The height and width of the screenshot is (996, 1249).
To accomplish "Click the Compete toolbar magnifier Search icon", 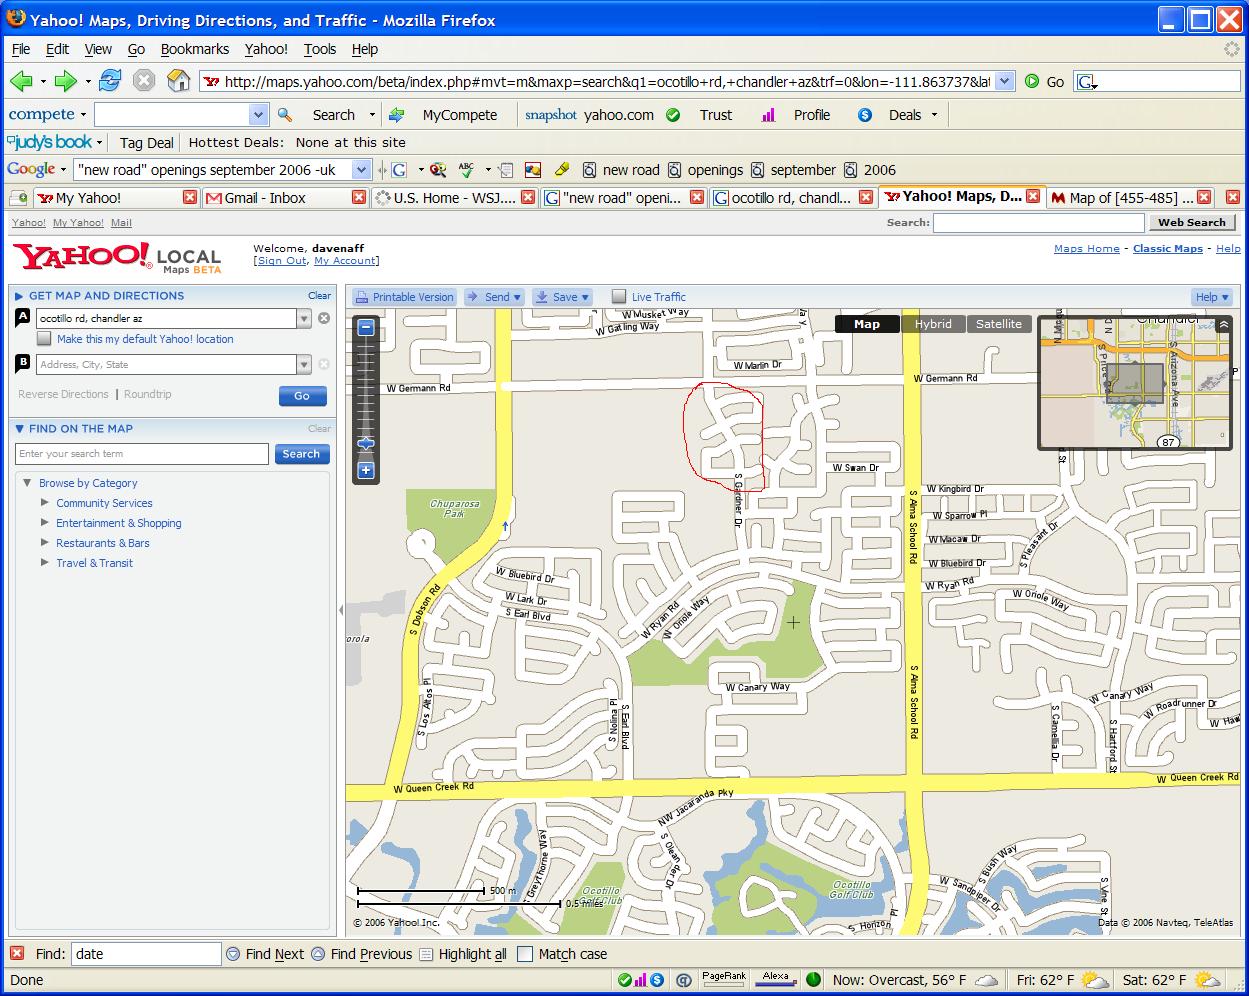I will [285, 115].
